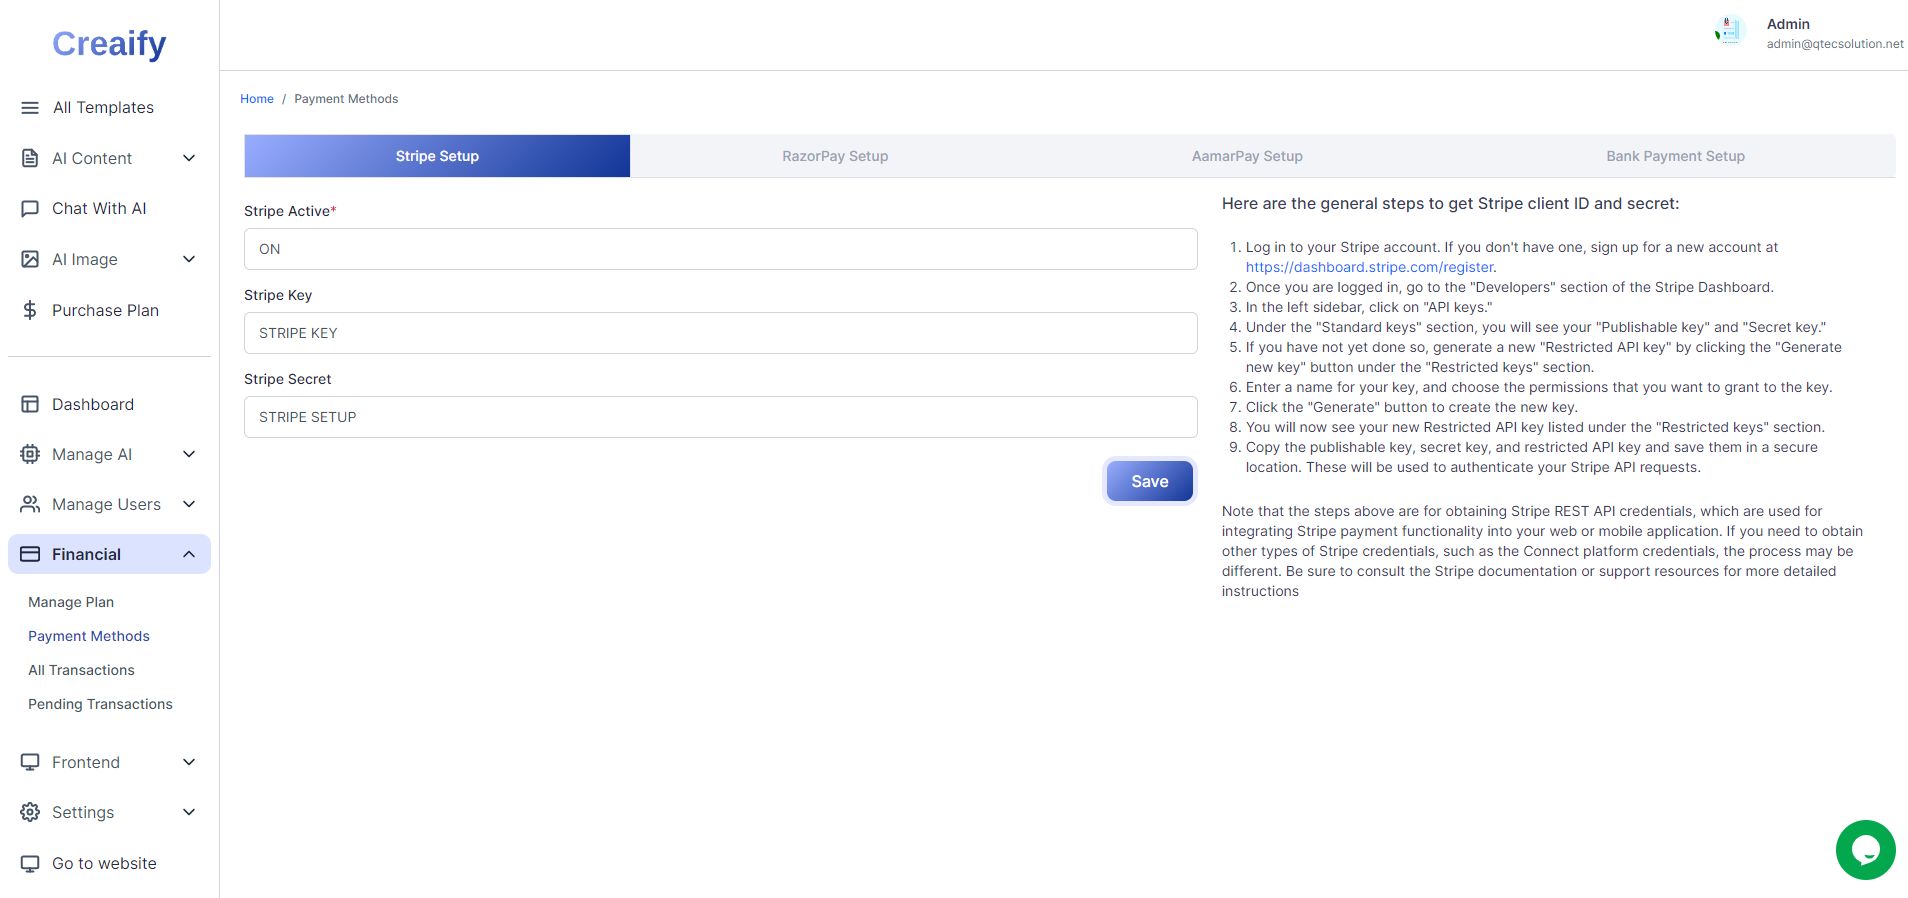The width and height of the screenshot is (1908, 898).
Task: Select Payment Methods submenu item
Action: [89, 636]
